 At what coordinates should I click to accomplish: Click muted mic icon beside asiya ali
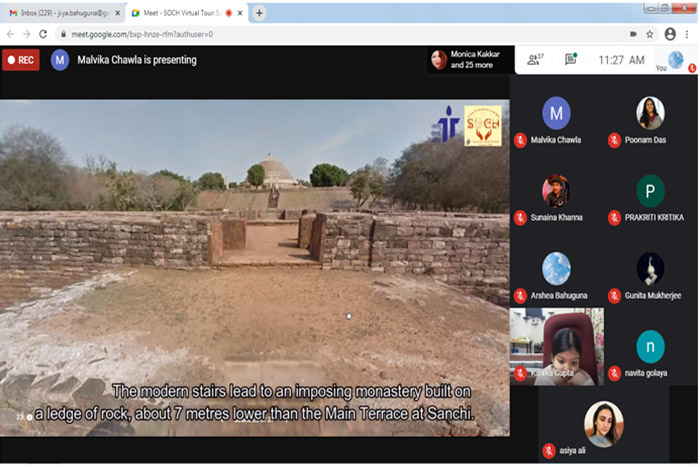(x=549, y=451)
